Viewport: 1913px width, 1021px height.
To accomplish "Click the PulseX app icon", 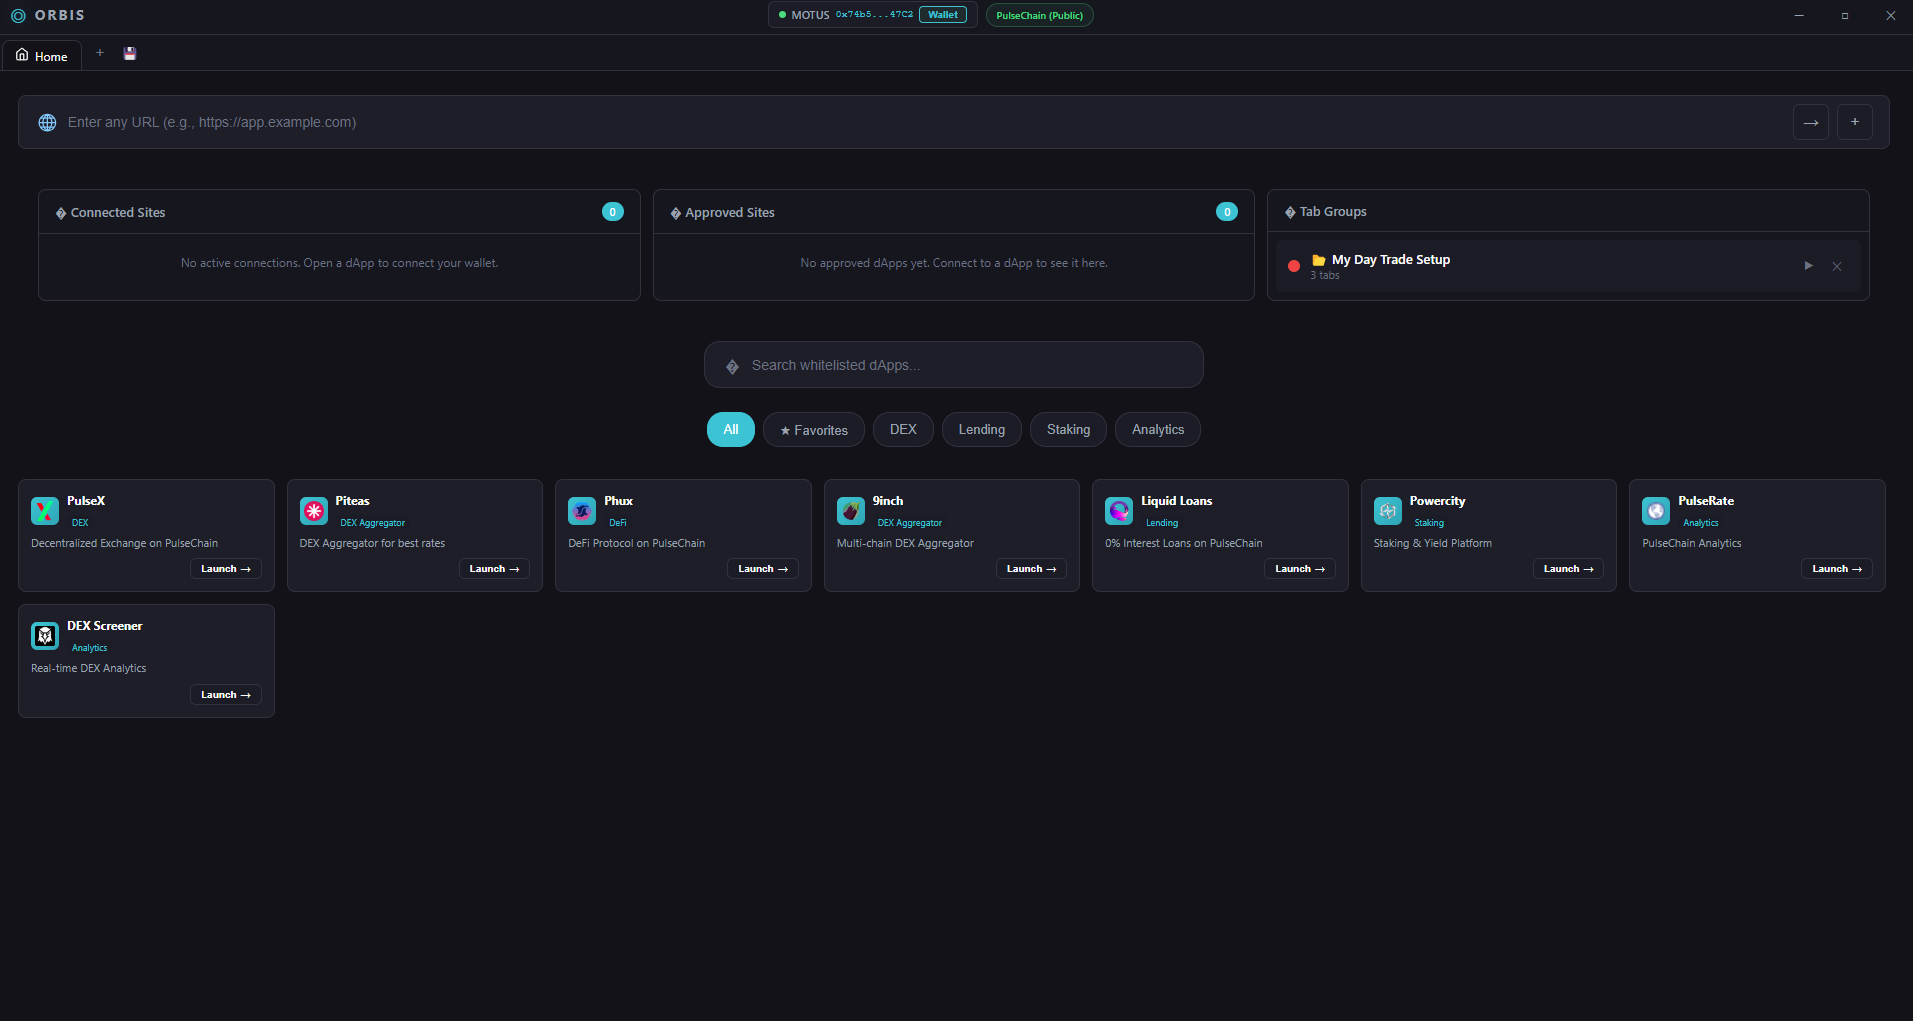I will pos(45,511).
